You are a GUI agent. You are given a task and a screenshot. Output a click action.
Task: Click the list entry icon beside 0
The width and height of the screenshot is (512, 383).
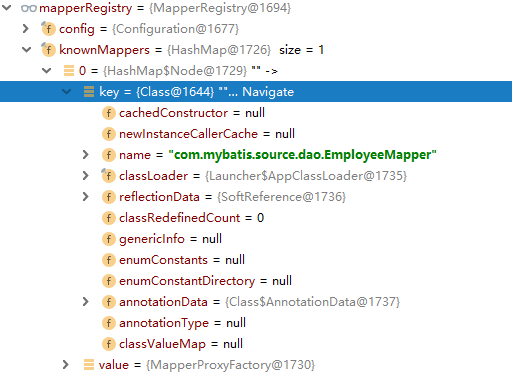69,71
